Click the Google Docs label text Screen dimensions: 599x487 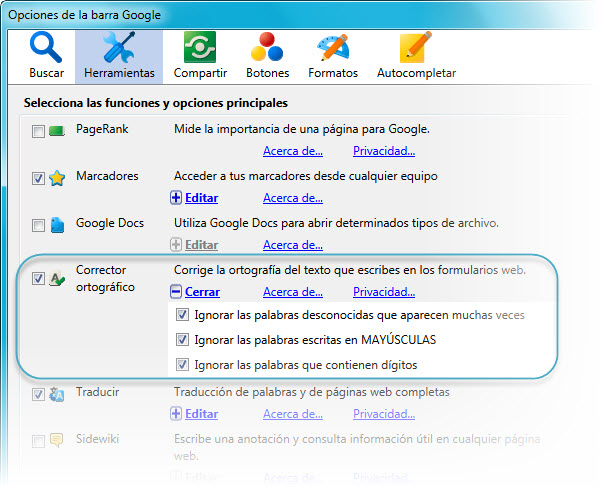[x=110, y=223]
